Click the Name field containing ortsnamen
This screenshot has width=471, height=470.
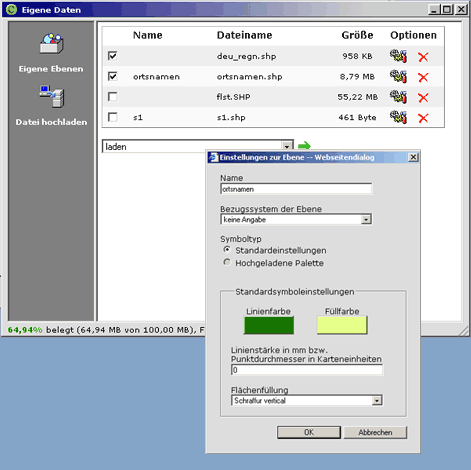[x=296, y=189]
